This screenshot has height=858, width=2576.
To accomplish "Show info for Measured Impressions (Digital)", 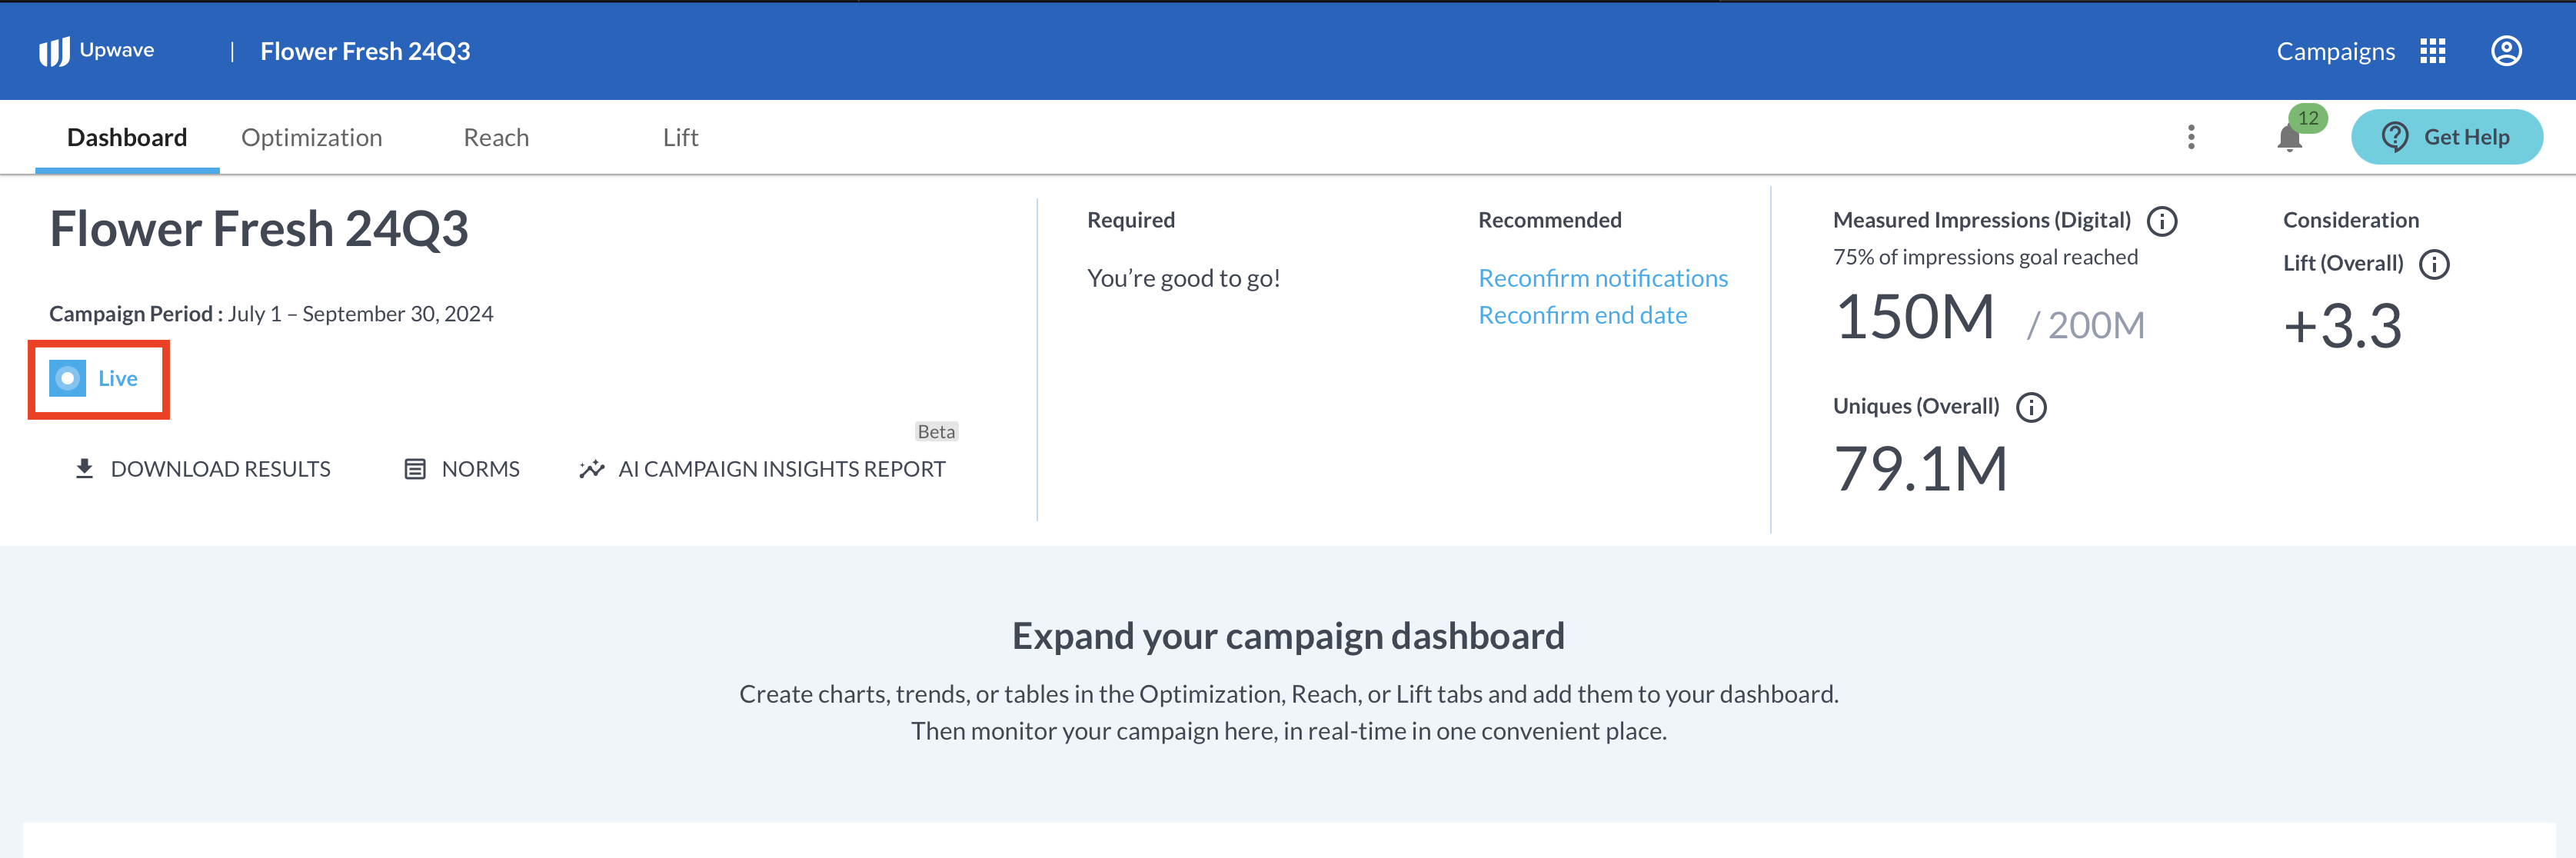I will tap(2161, 221).
